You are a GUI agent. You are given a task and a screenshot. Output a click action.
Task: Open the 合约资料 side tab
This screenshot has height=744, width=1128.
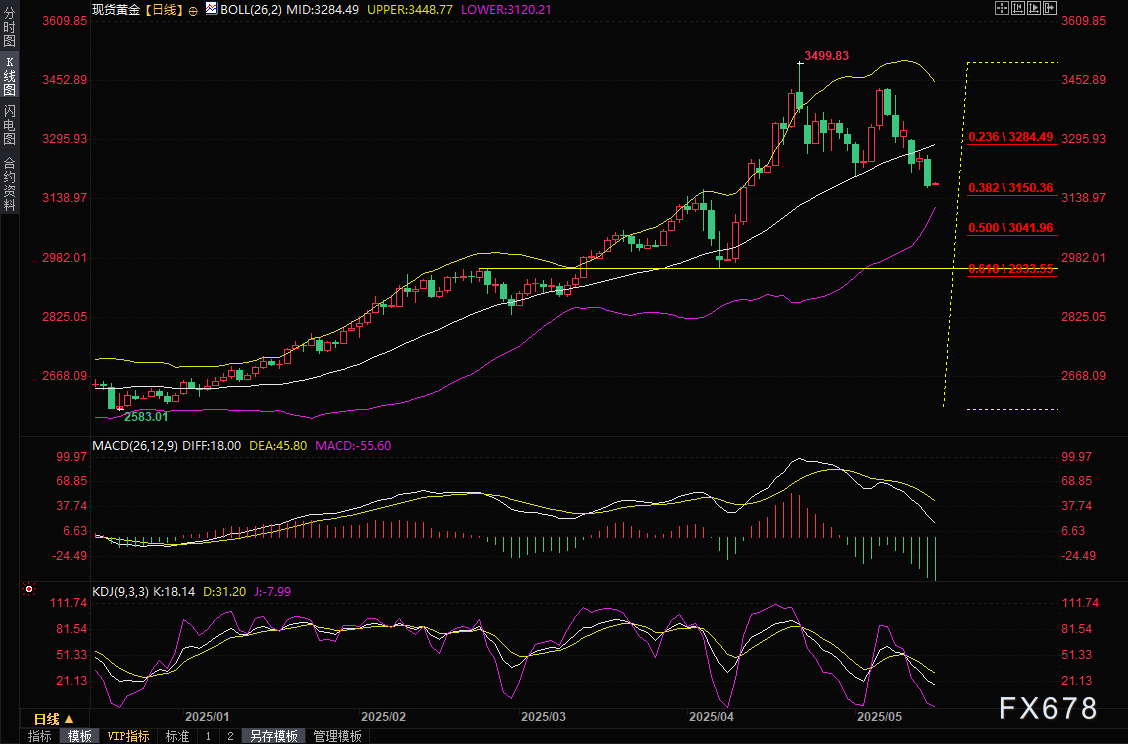click(x=9, y=184)
